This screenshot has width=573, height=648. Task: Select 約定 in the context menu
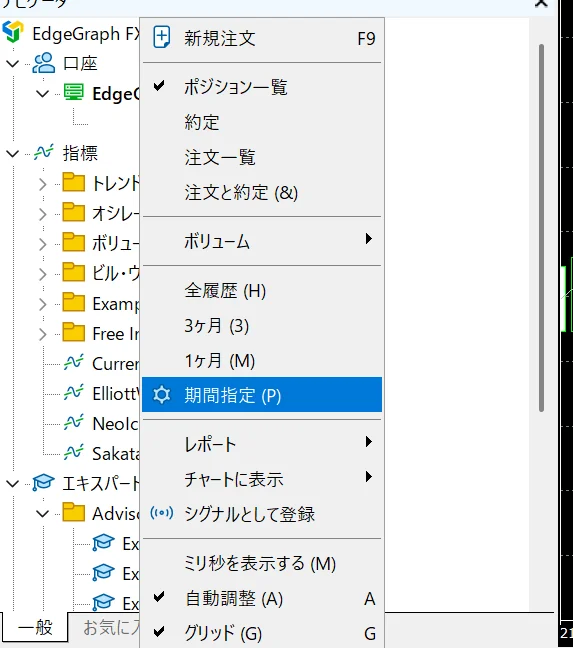[x=262, y=122]
